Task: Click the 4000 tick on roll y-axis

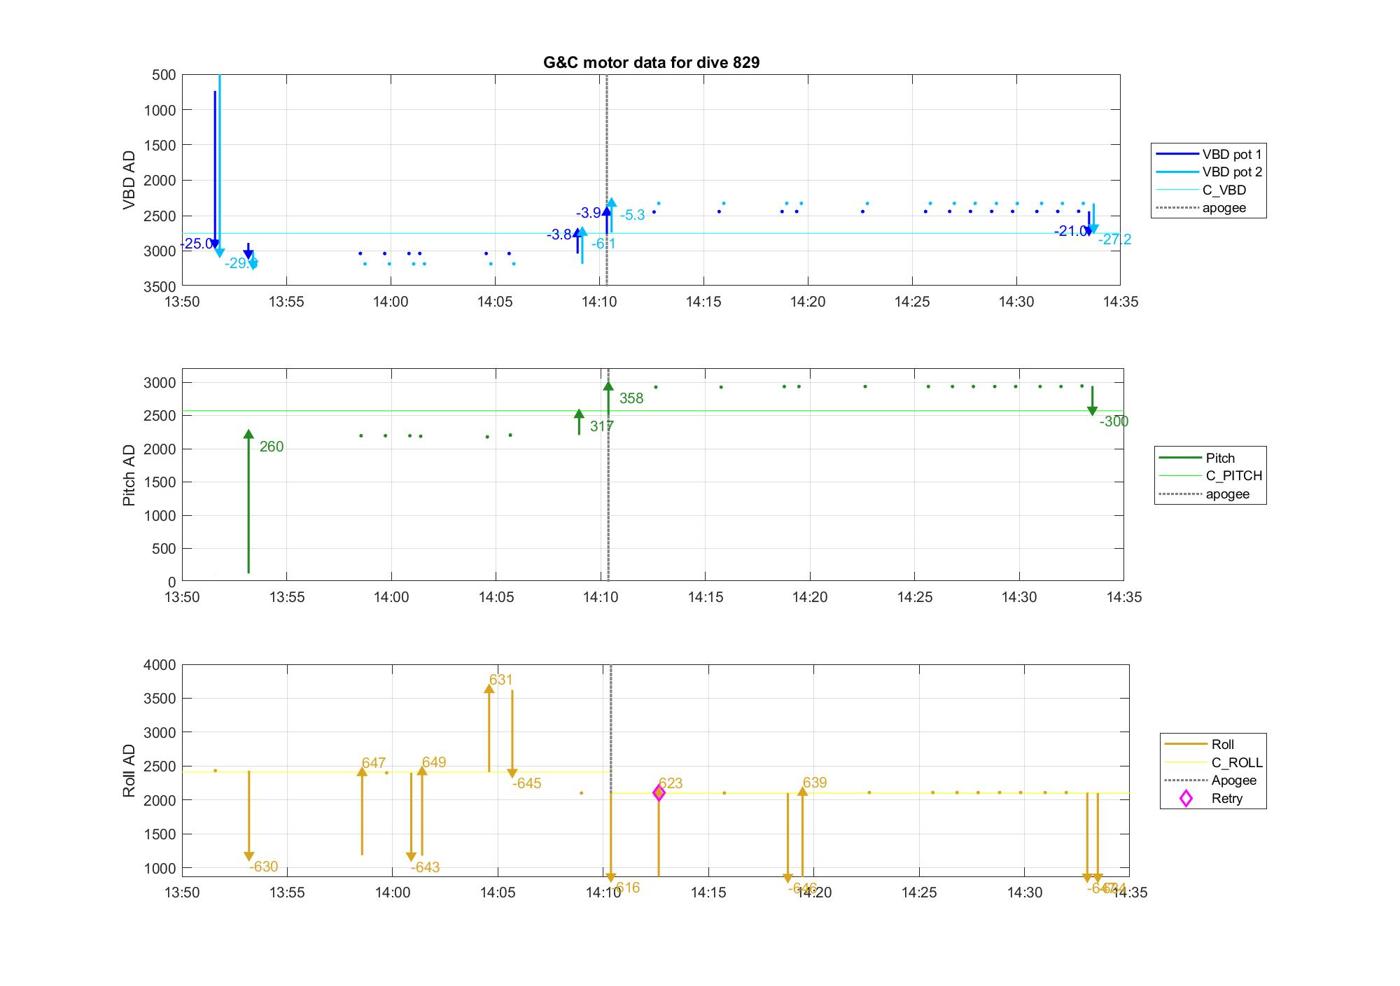Action: [x=160, y=665]
